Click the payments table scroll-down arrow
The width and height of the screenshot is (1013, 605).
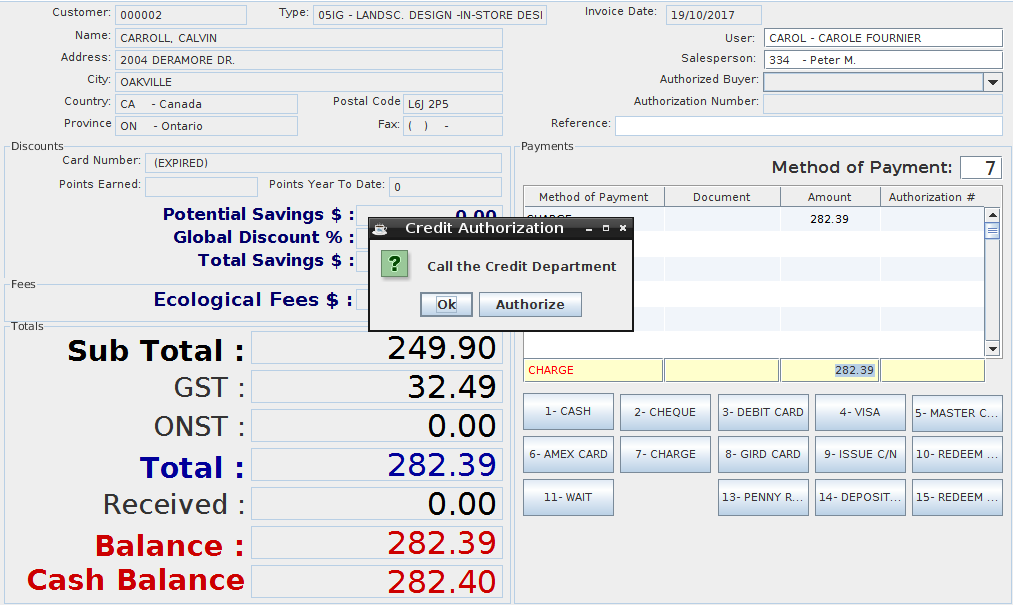992,348
